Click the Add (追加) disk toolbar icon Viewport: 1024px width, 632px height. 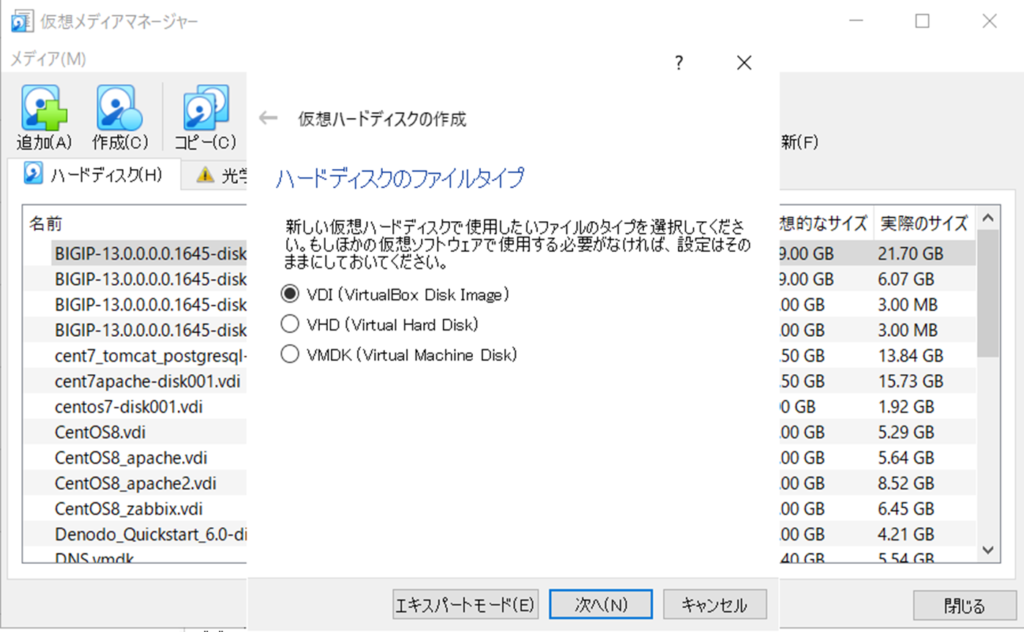43,109
